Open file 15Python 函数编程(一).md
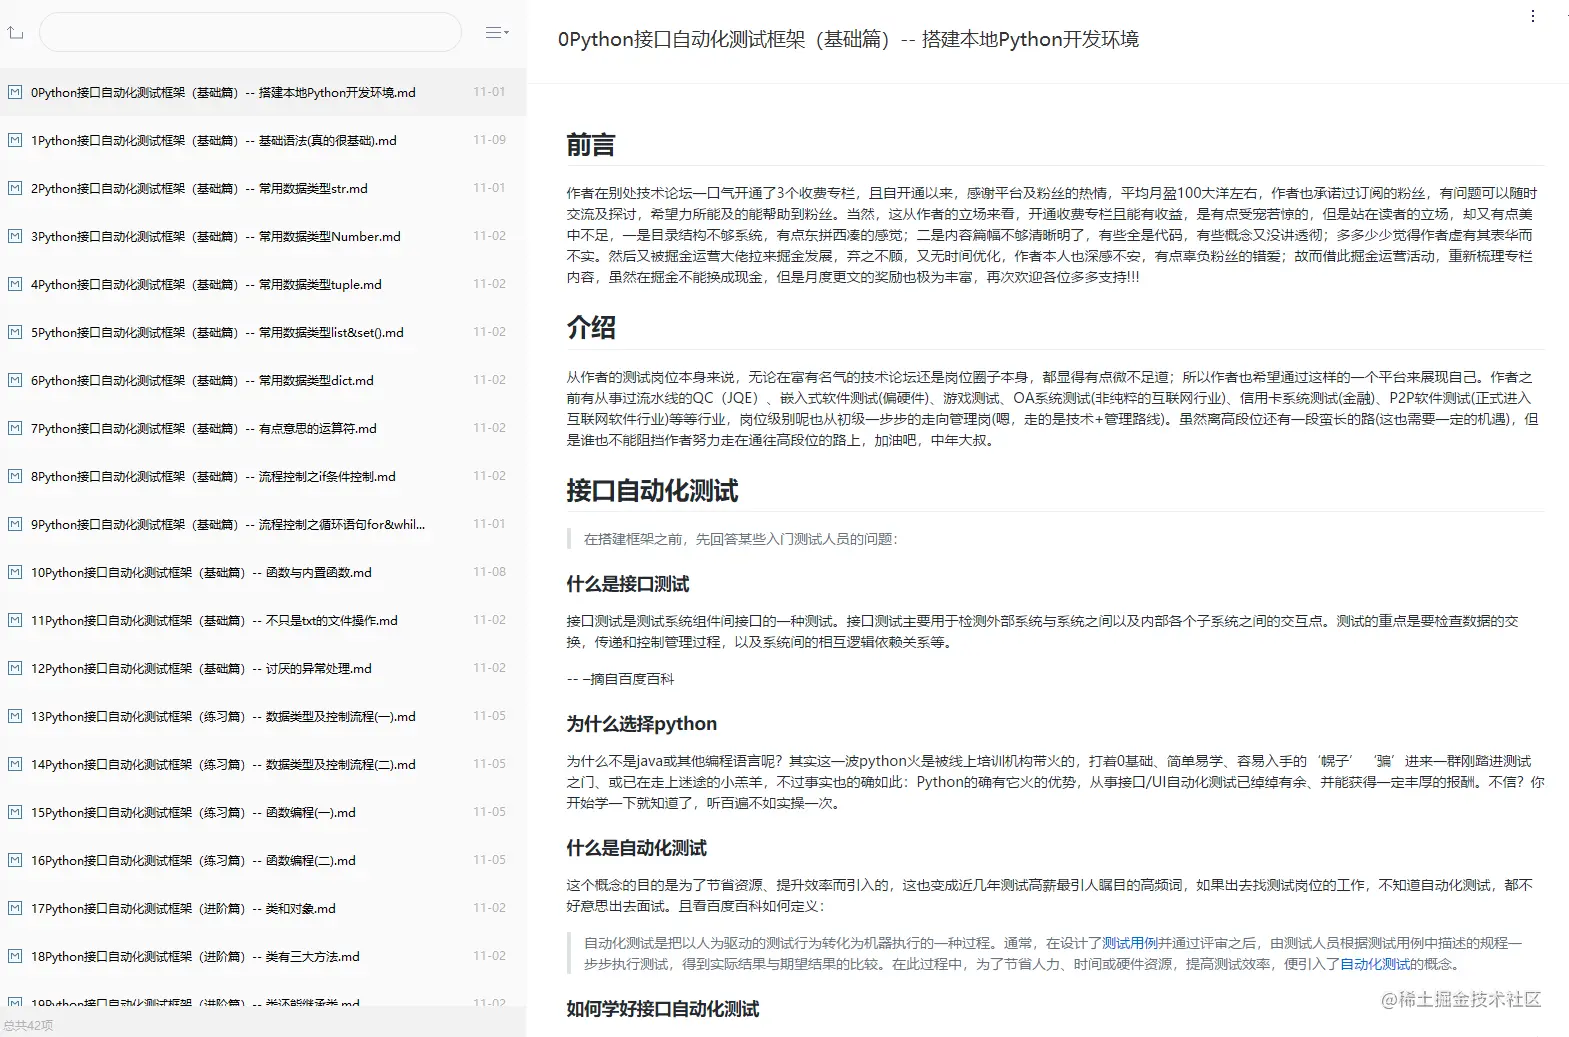The height and width of the screenshot is (1037, 1569). click(263, 812)
